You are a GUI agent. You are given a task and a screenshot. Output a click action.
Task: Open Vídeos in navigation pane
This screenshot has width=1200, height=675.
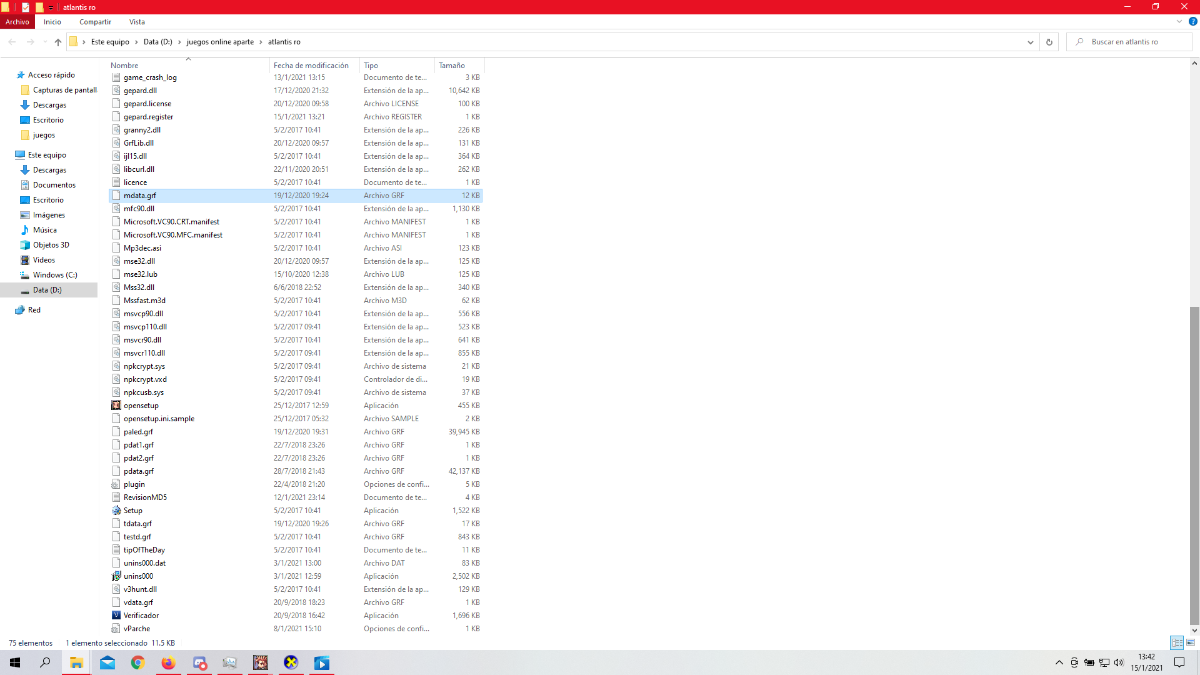click(x=44, y=260)
